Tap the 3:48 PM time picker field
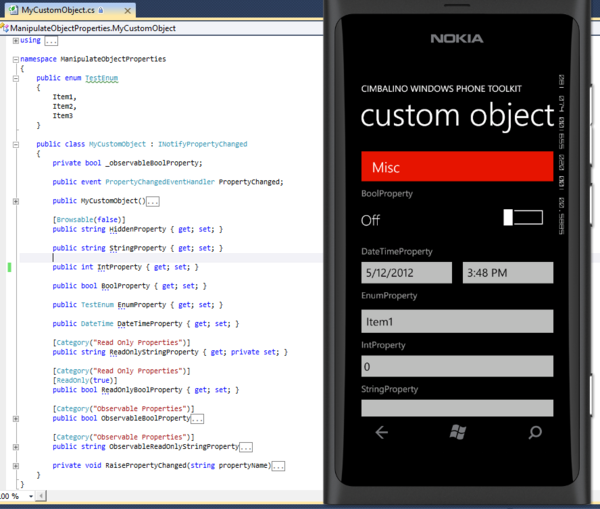 click(x=508, y=273)
